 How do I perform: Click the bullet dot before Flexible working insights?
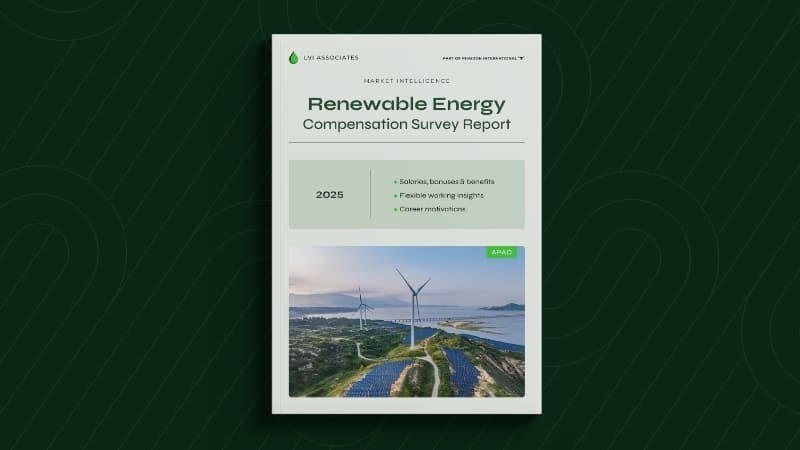point(396,195)
